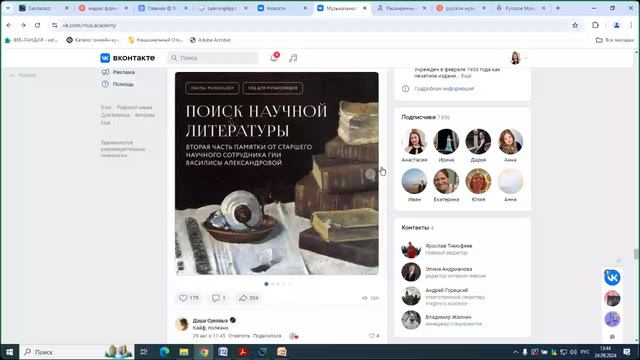This screenshot has height=360, width=640.
Task: Open the post image Поиск научной литературы
Action: pyautogui.click(x=277, y=173)
